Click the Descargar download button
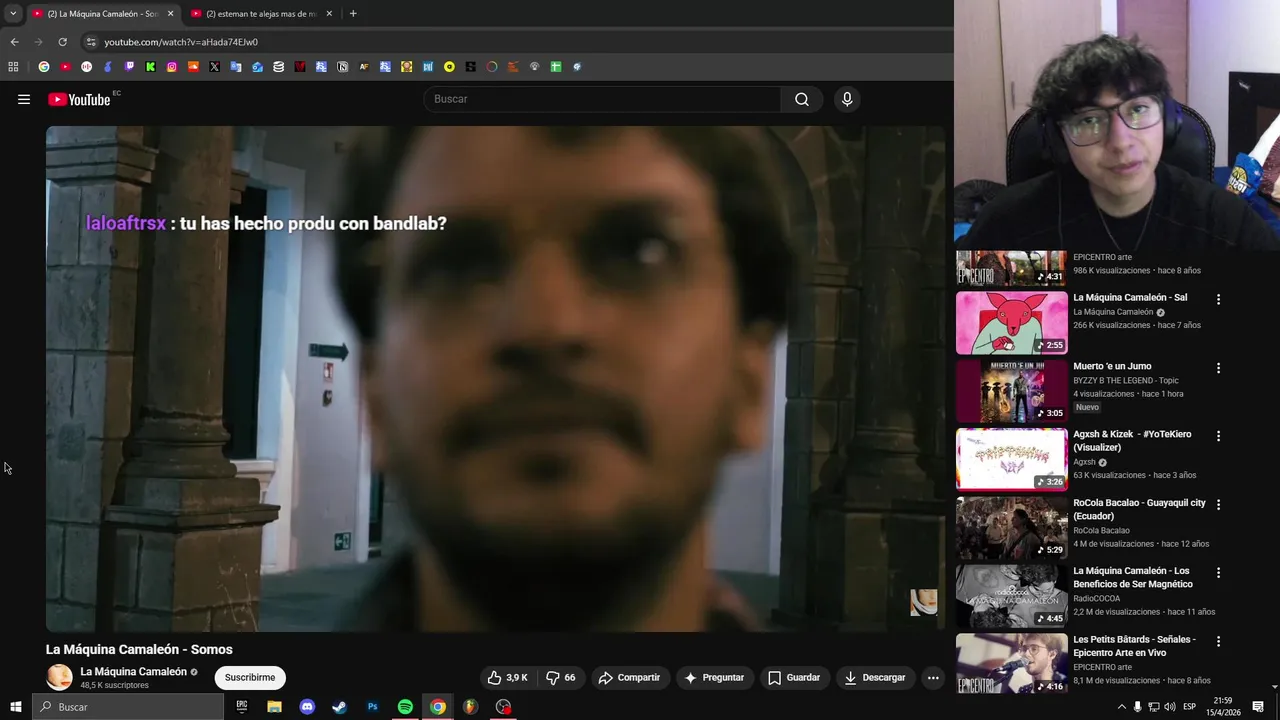This screenshot has width=1280, height=720. pos(875,677)
